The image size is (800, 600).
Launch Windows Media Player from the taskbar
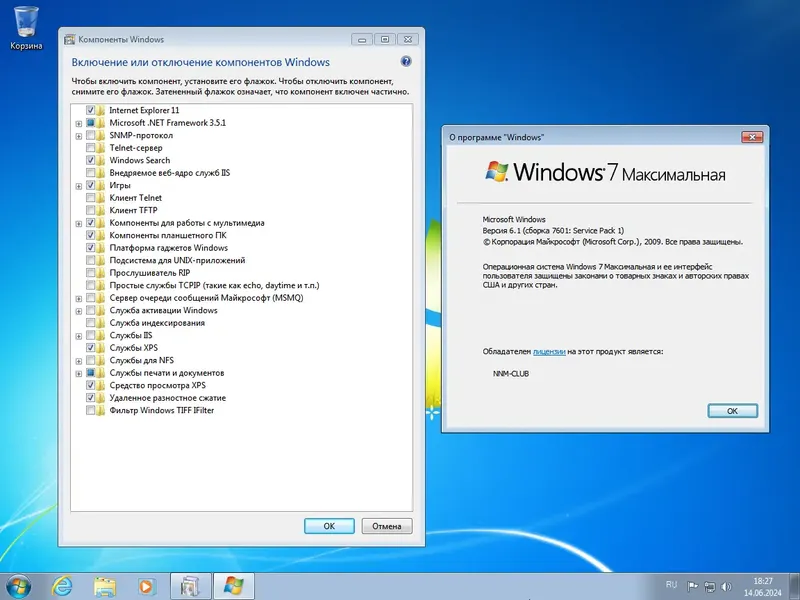click(146, 585)
